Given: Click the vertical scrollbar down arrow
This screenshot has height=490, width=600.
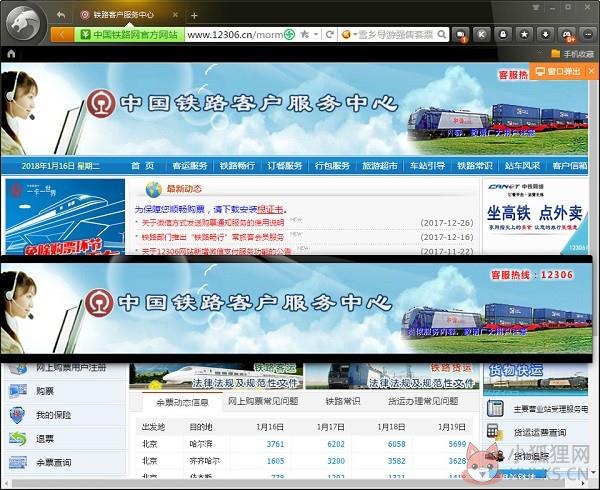Looking at the screenshot, I should (x=594, y=474).
